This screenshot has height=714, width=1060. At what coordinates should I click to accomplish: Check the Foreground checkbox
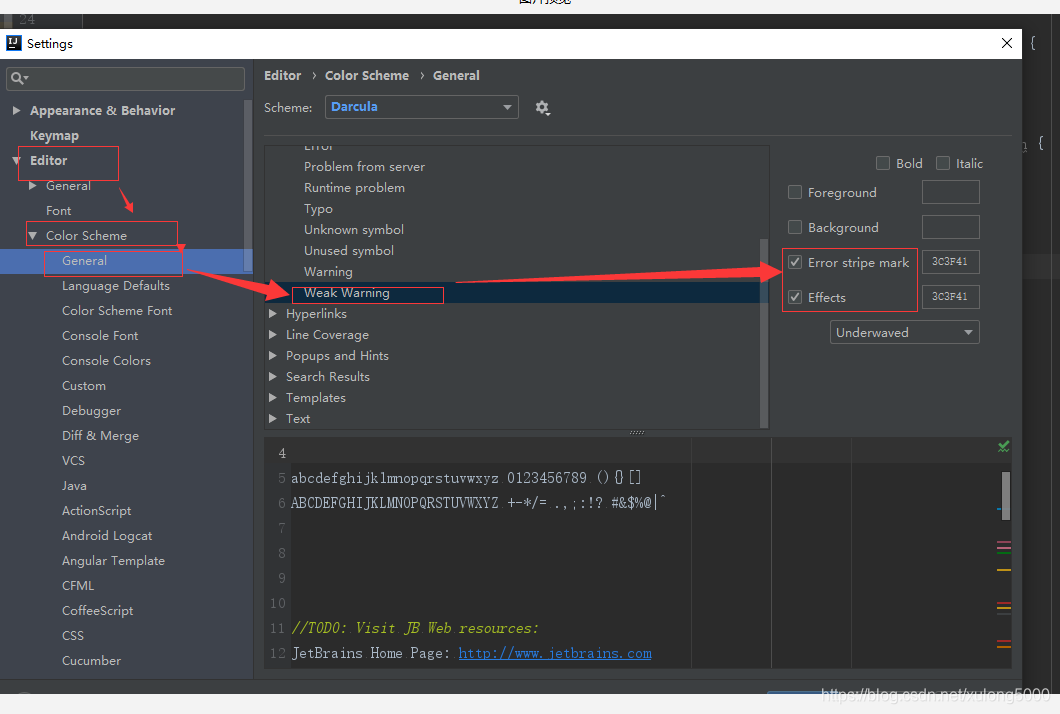[x=795, y=192]
